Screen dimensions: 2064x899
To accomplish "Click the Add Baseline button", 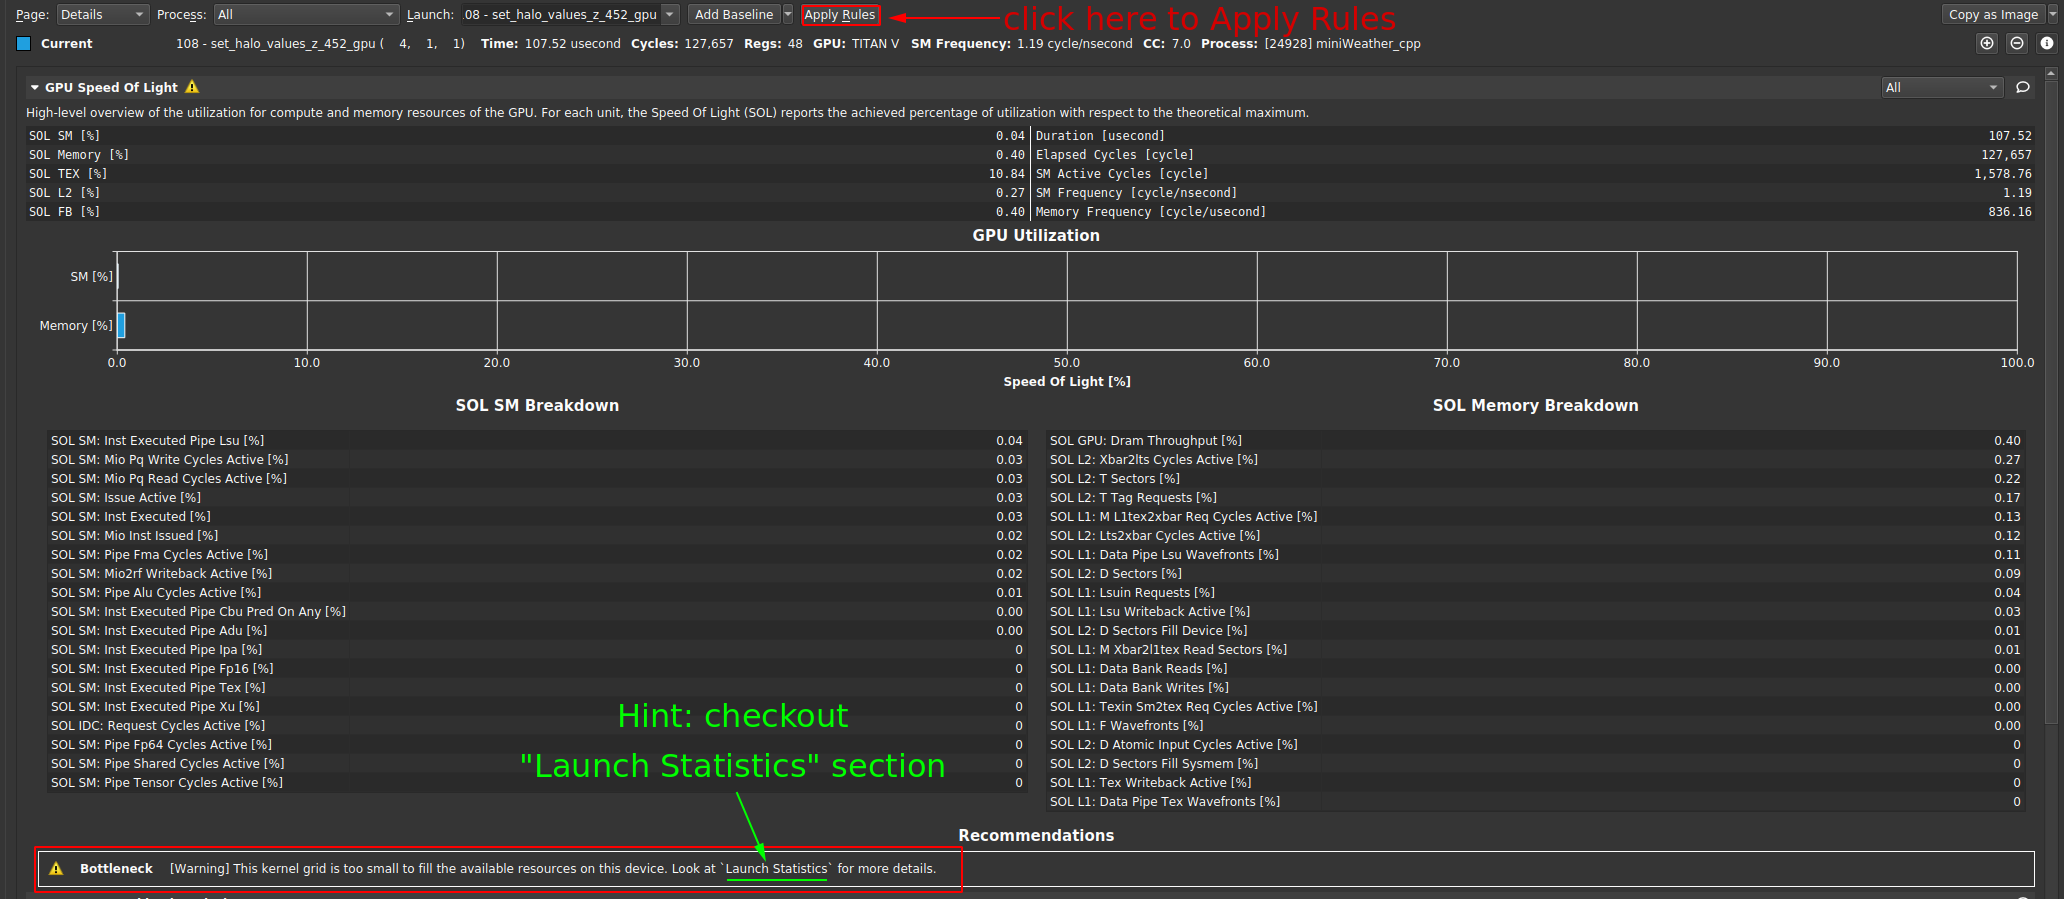I will coord(734,15).
